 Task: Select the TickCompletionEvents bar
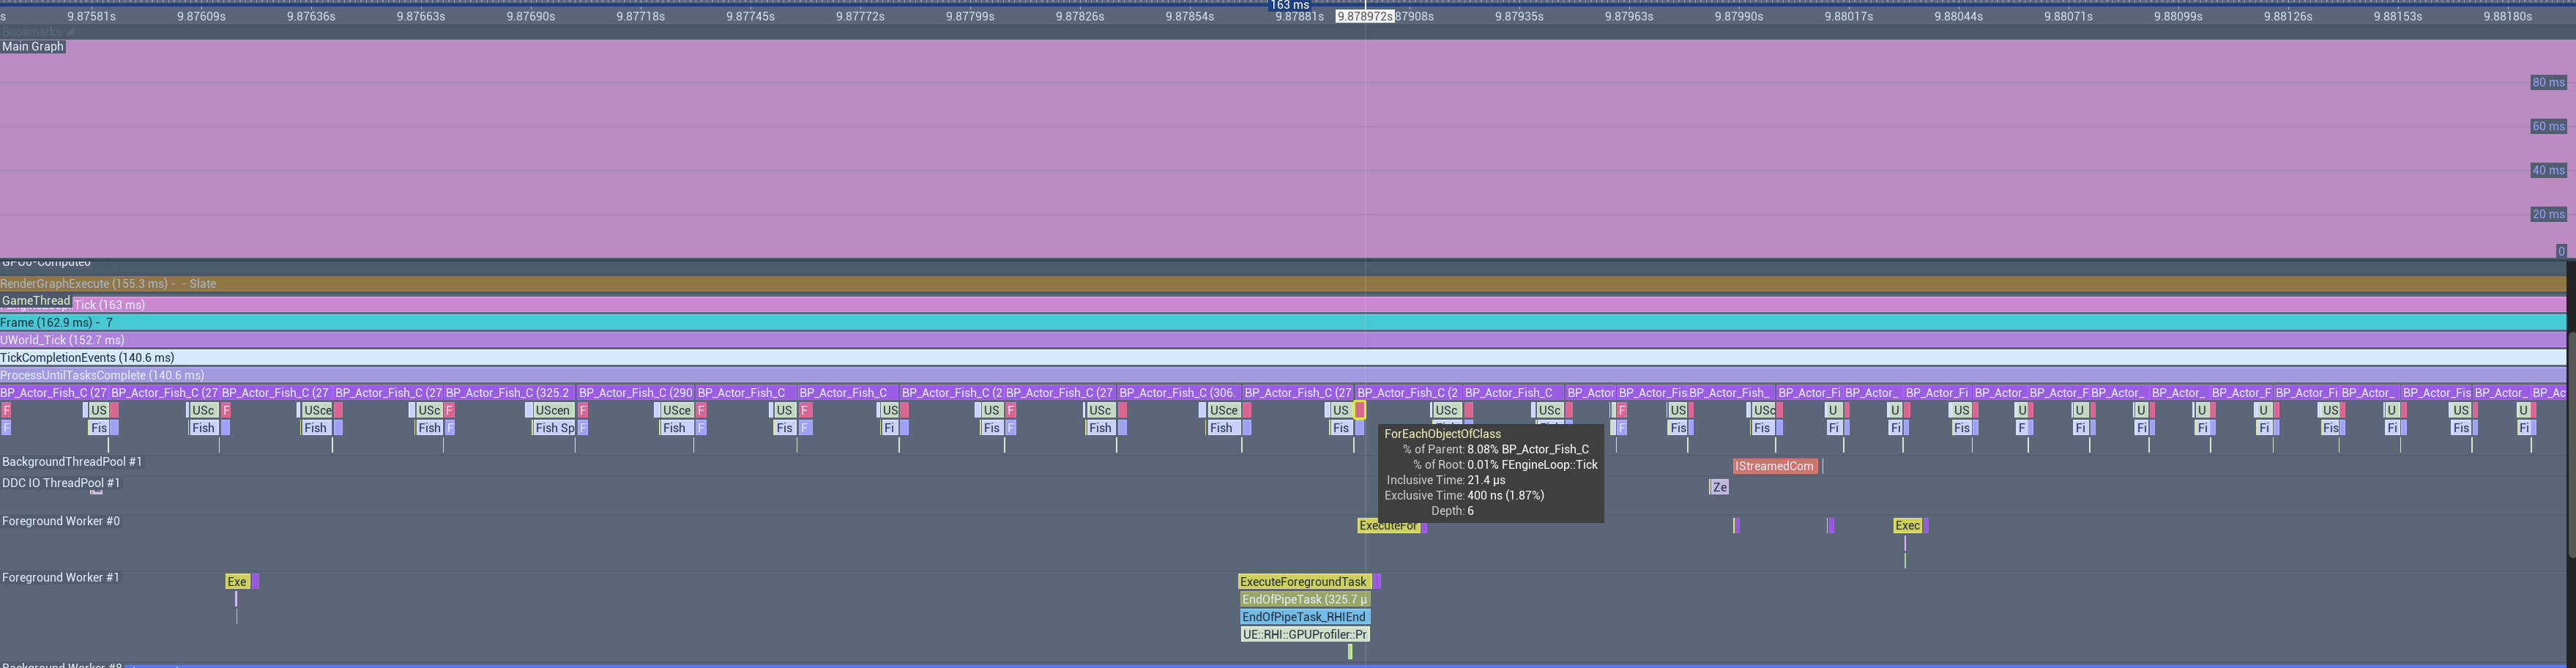[x=1283, y=358]
